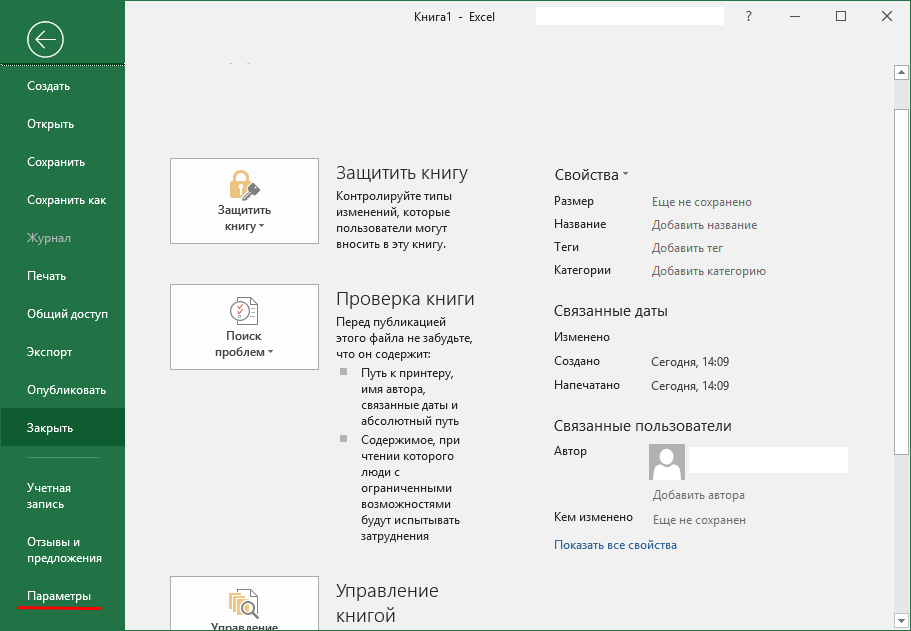Choose Печать from the left menu
This screenshot has height=631, width=911.
tap(46, 276)
